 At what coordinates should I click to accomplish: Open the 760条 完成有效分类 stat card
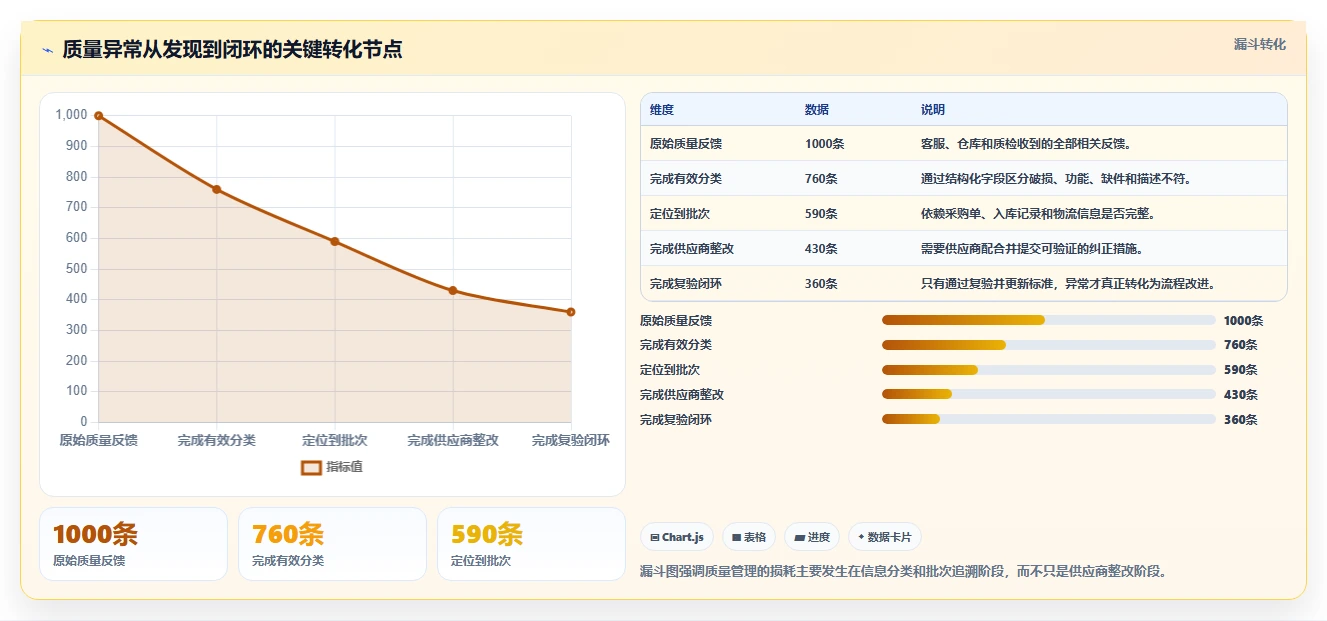pyautogui.click(x=332, y=544)
